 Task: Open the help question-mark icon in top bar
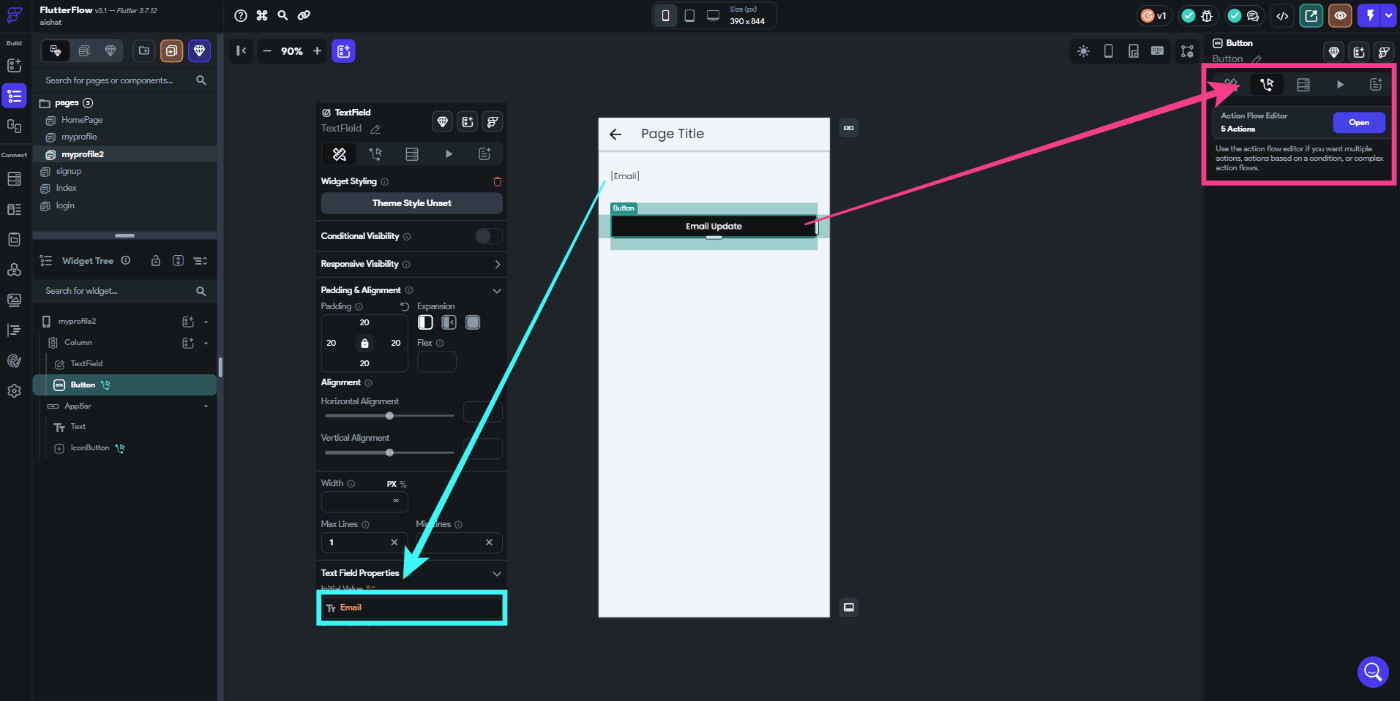tap(240, 15)
